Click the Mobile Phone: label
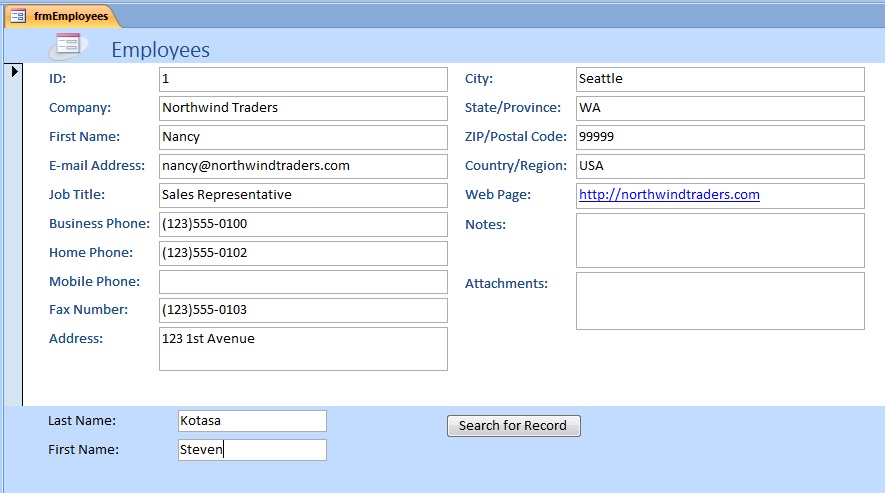This screenshot has height=493, width=885. [x=94, y=281]
